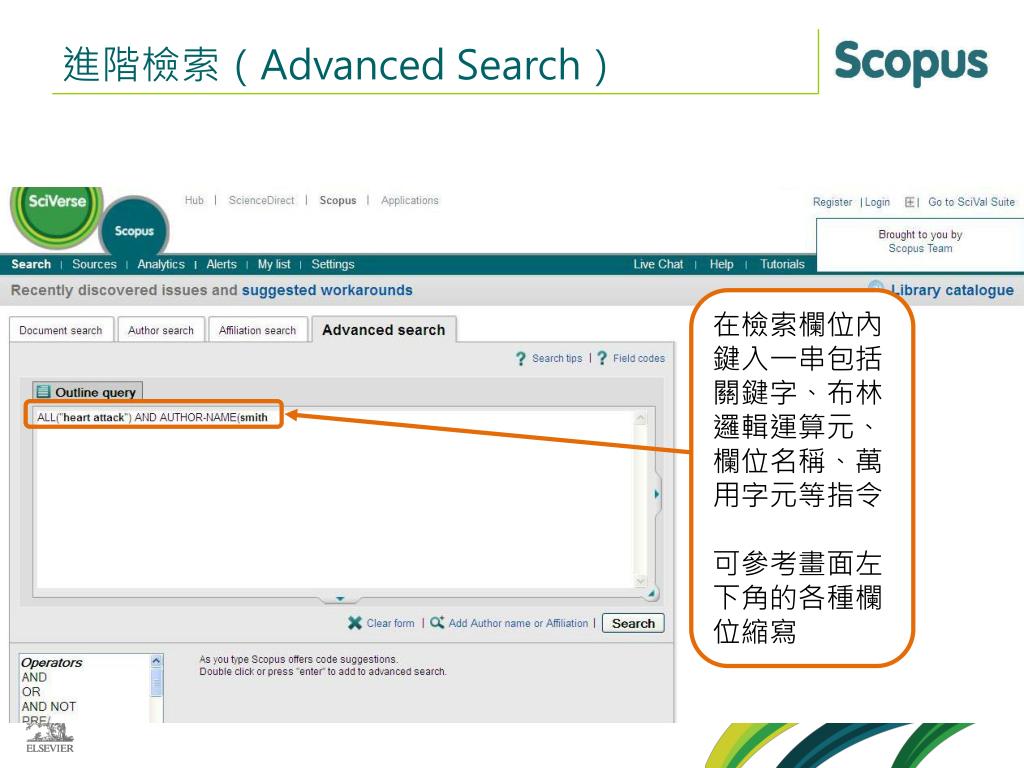This screenshot has height=768, width=1024.
Task: Open the Alerts menu item
Action: coord(221,264)
